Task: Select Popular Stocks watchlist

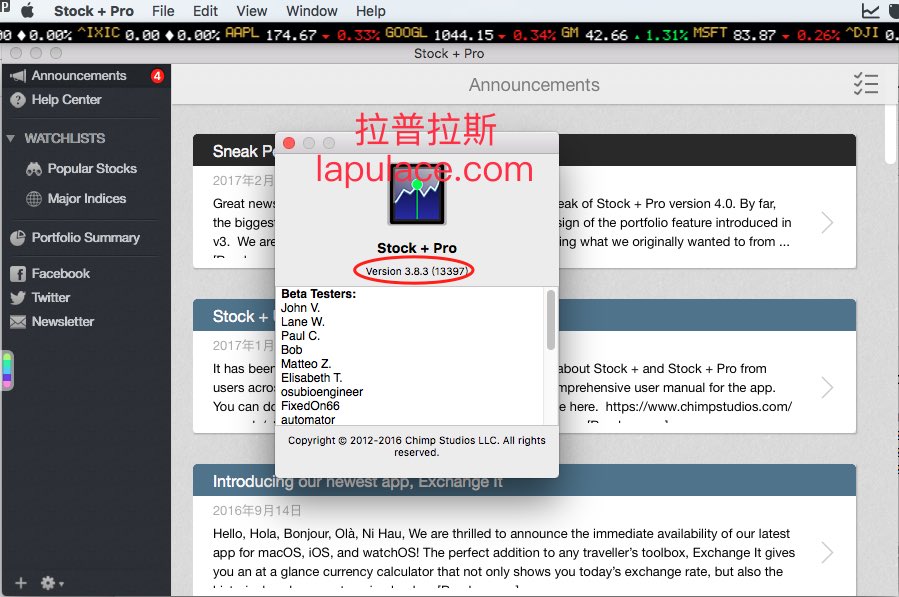Action: tap(86, 169)
